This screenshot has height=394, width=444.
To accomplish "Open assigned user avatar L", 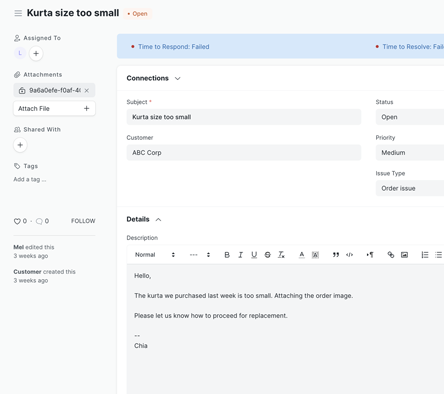I will pyautogui.click(x=20, y=53).
